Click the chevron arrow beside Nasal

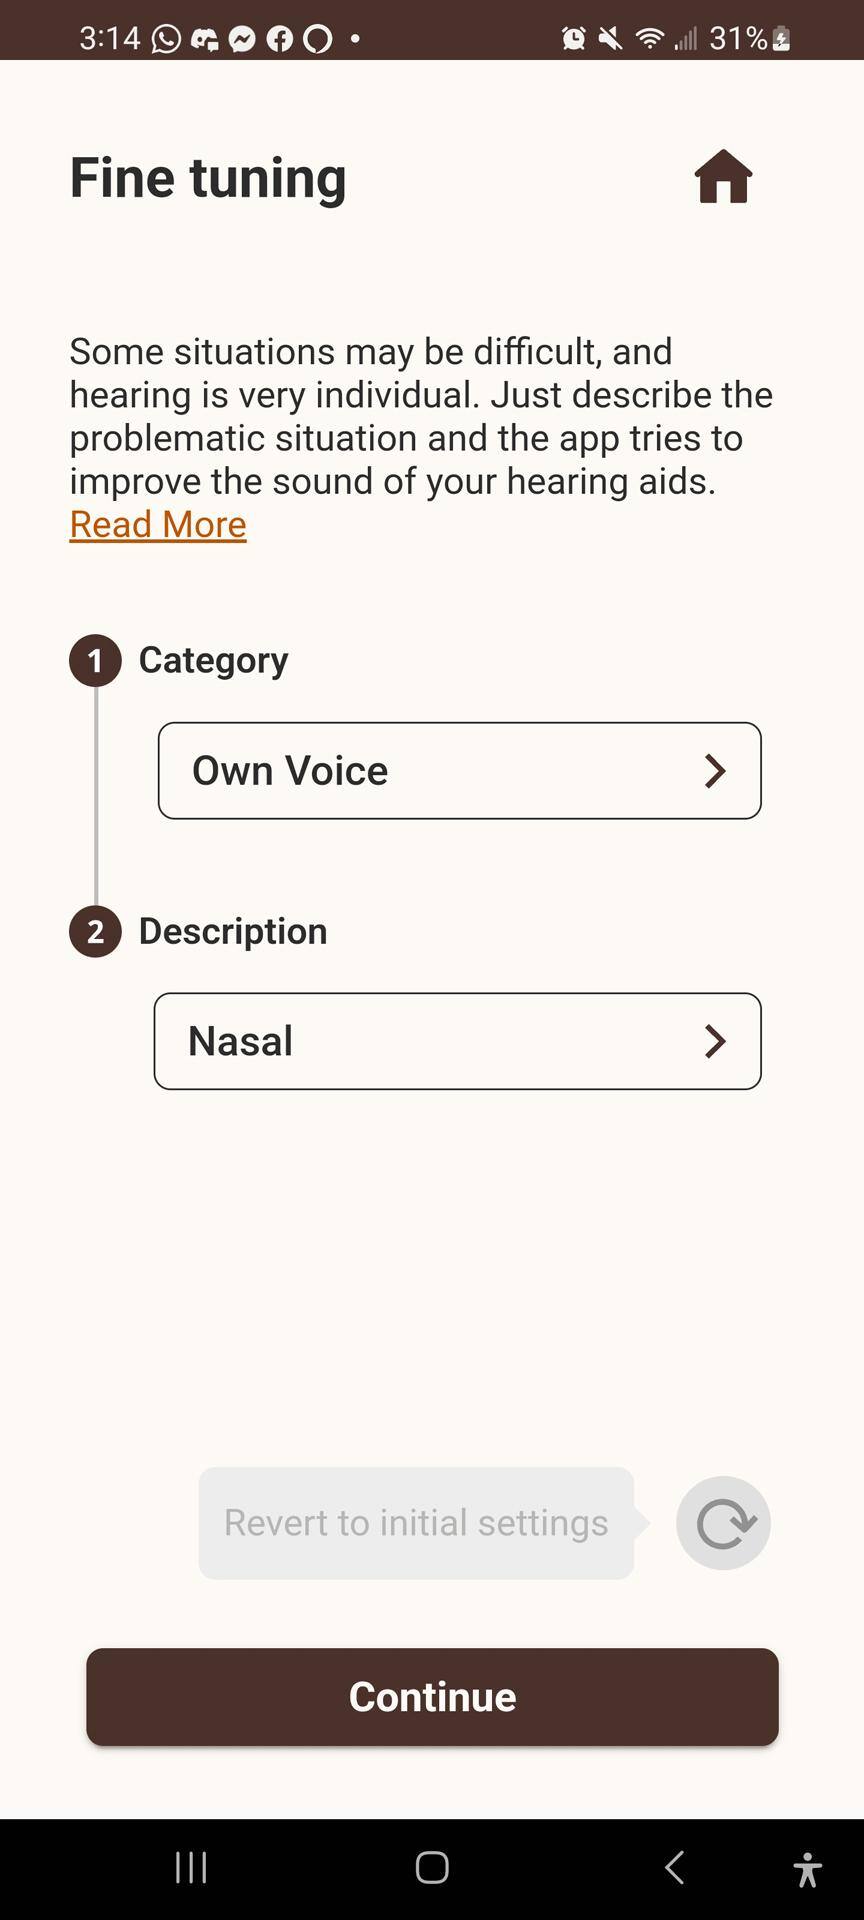click(x=715, y=1041)
